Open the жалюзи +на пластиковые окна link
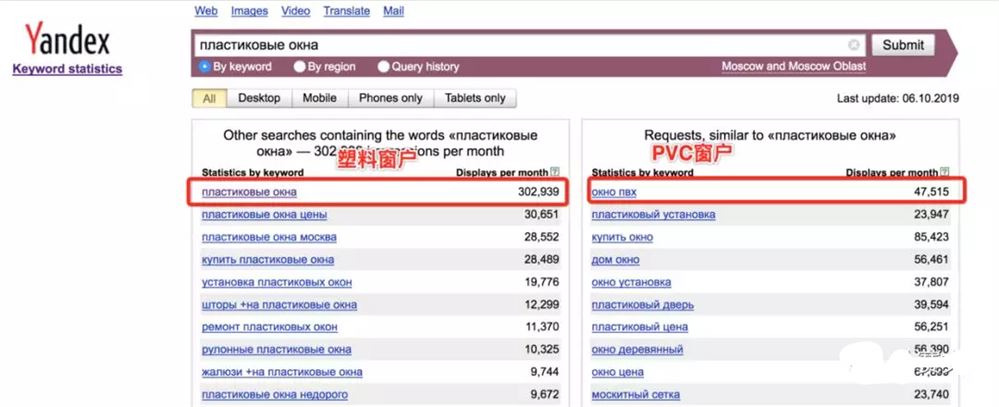 click(282, 372)
